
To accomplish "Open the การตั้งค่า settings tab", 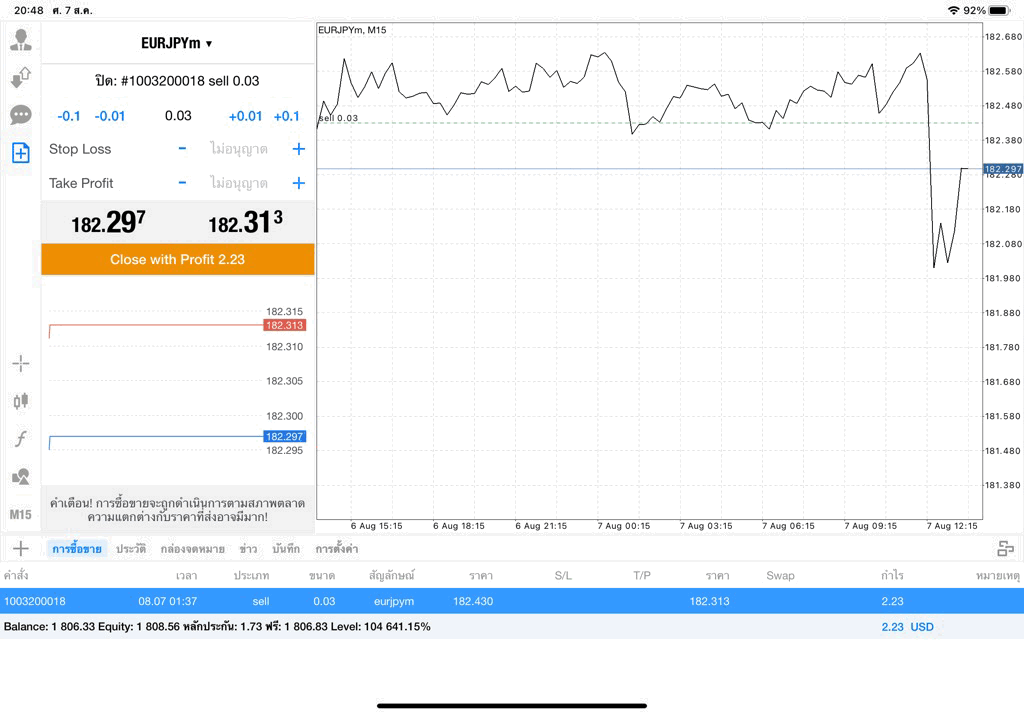I will pyautogui.click(x=336, y=549).
